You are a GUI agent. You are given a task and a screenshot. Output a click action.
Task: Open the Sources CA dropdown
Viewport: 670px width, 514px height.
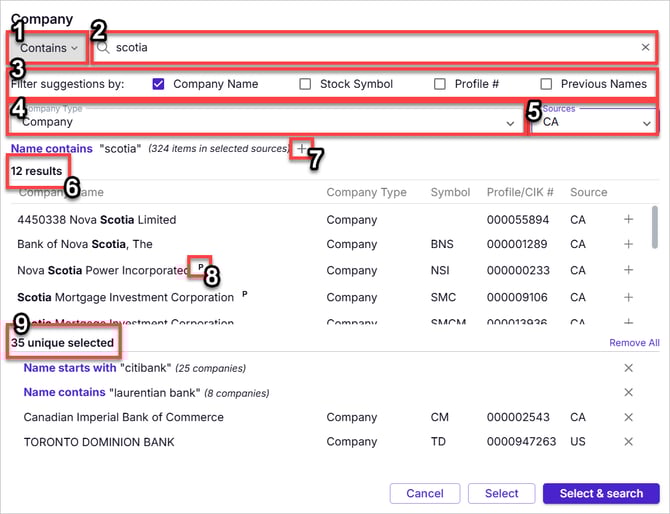(x=595, y=122)
